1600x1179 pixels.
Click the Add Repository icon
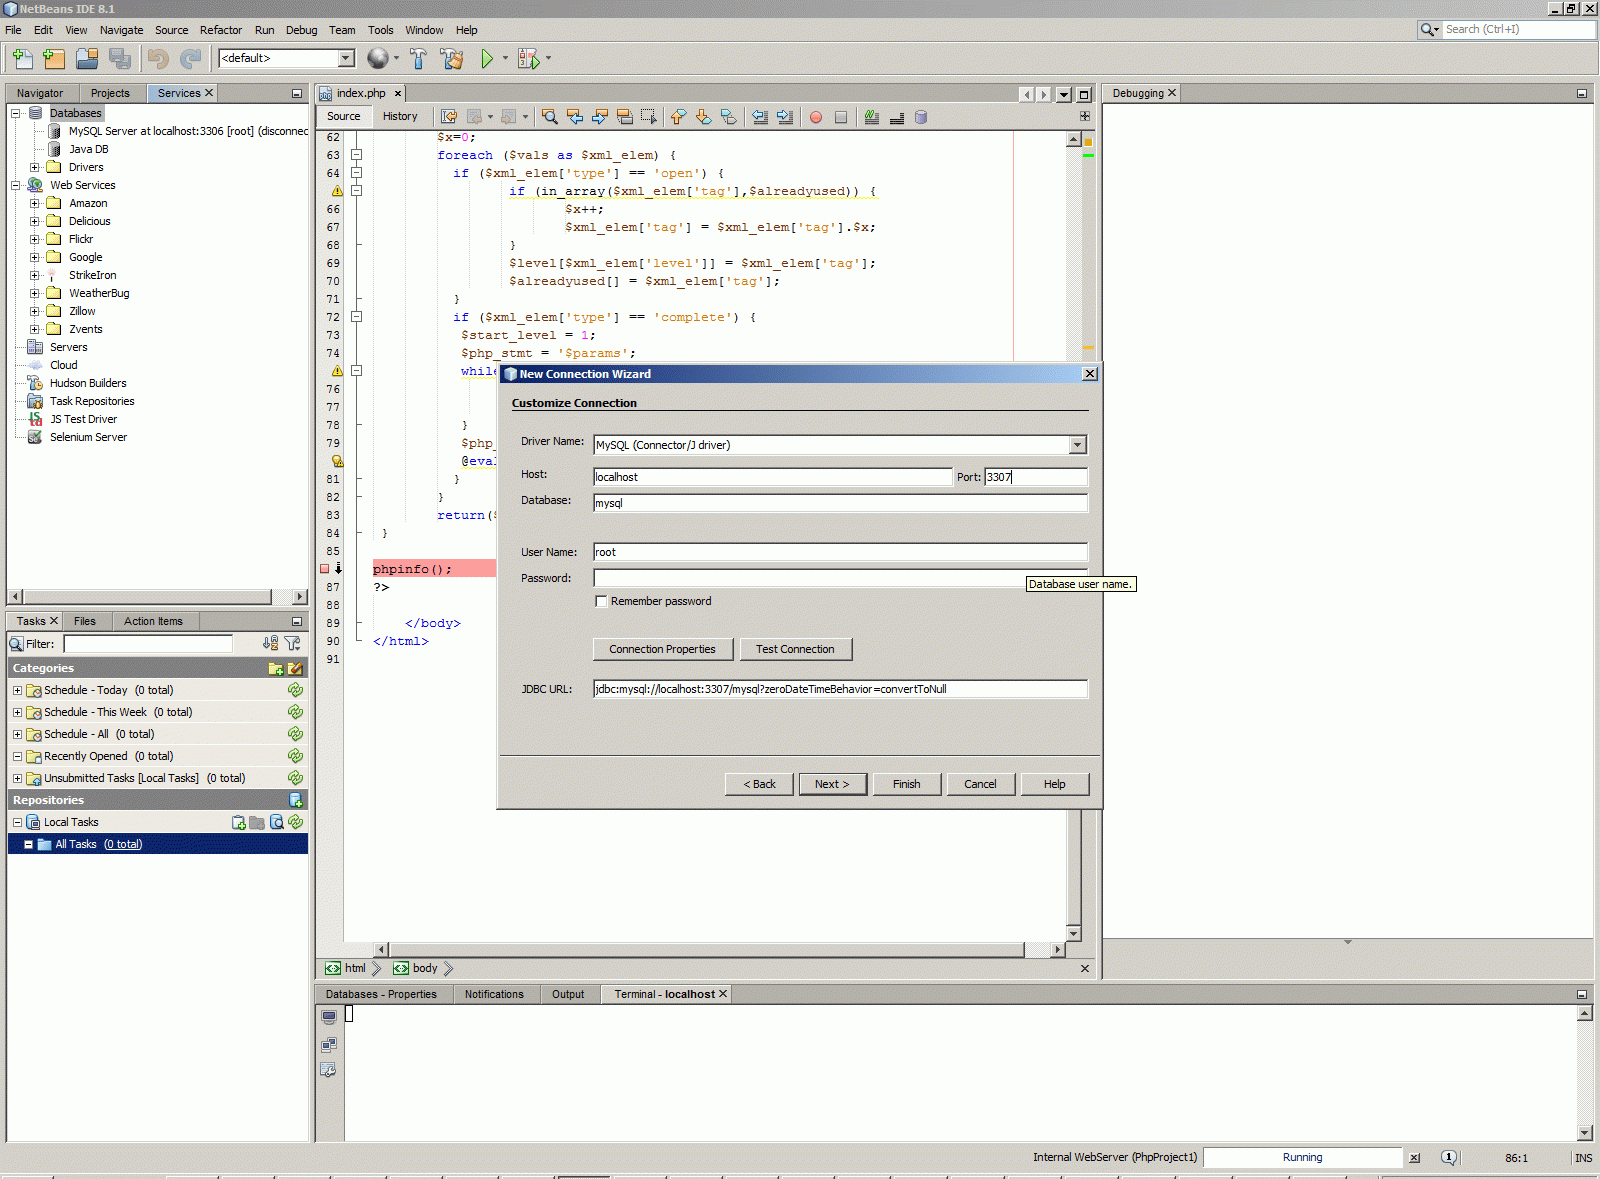click(x=296, y=800)
